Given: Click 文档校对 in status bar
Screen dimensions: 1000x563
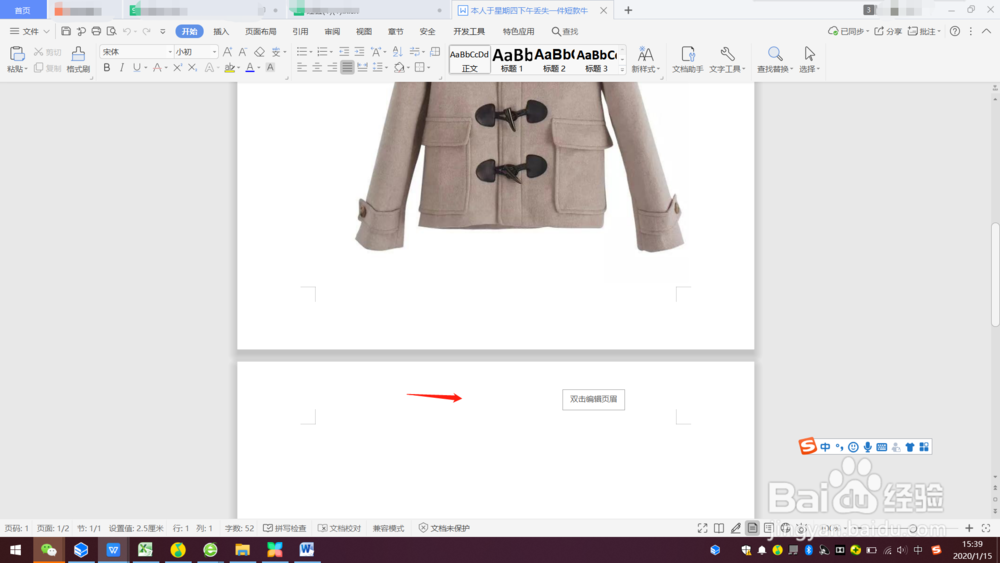Looking at the screenshot, I should click(x=339, y=528).
